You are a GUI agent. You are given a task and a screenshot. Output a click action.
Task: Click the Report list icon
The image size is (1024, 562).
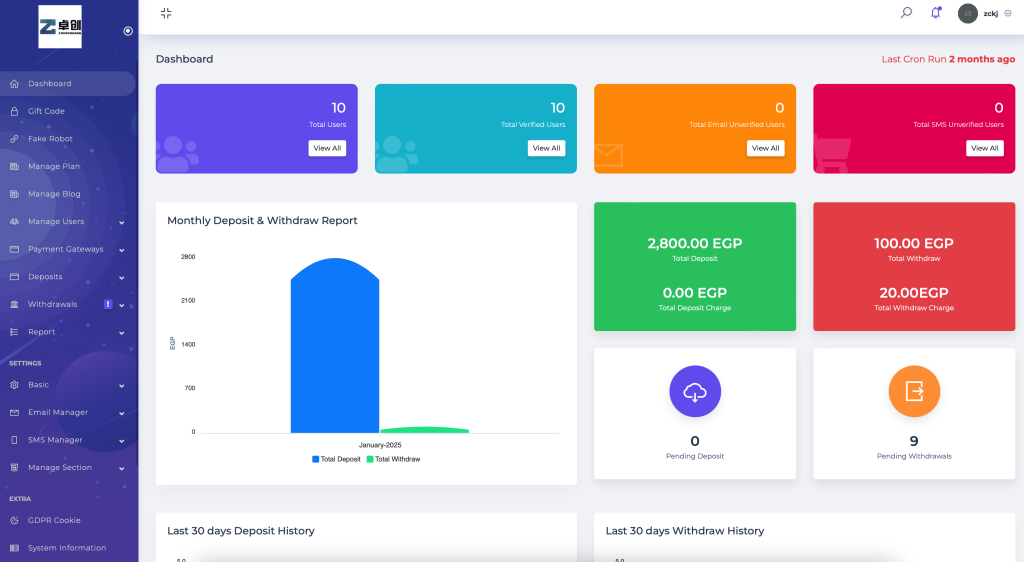[14, 332]
